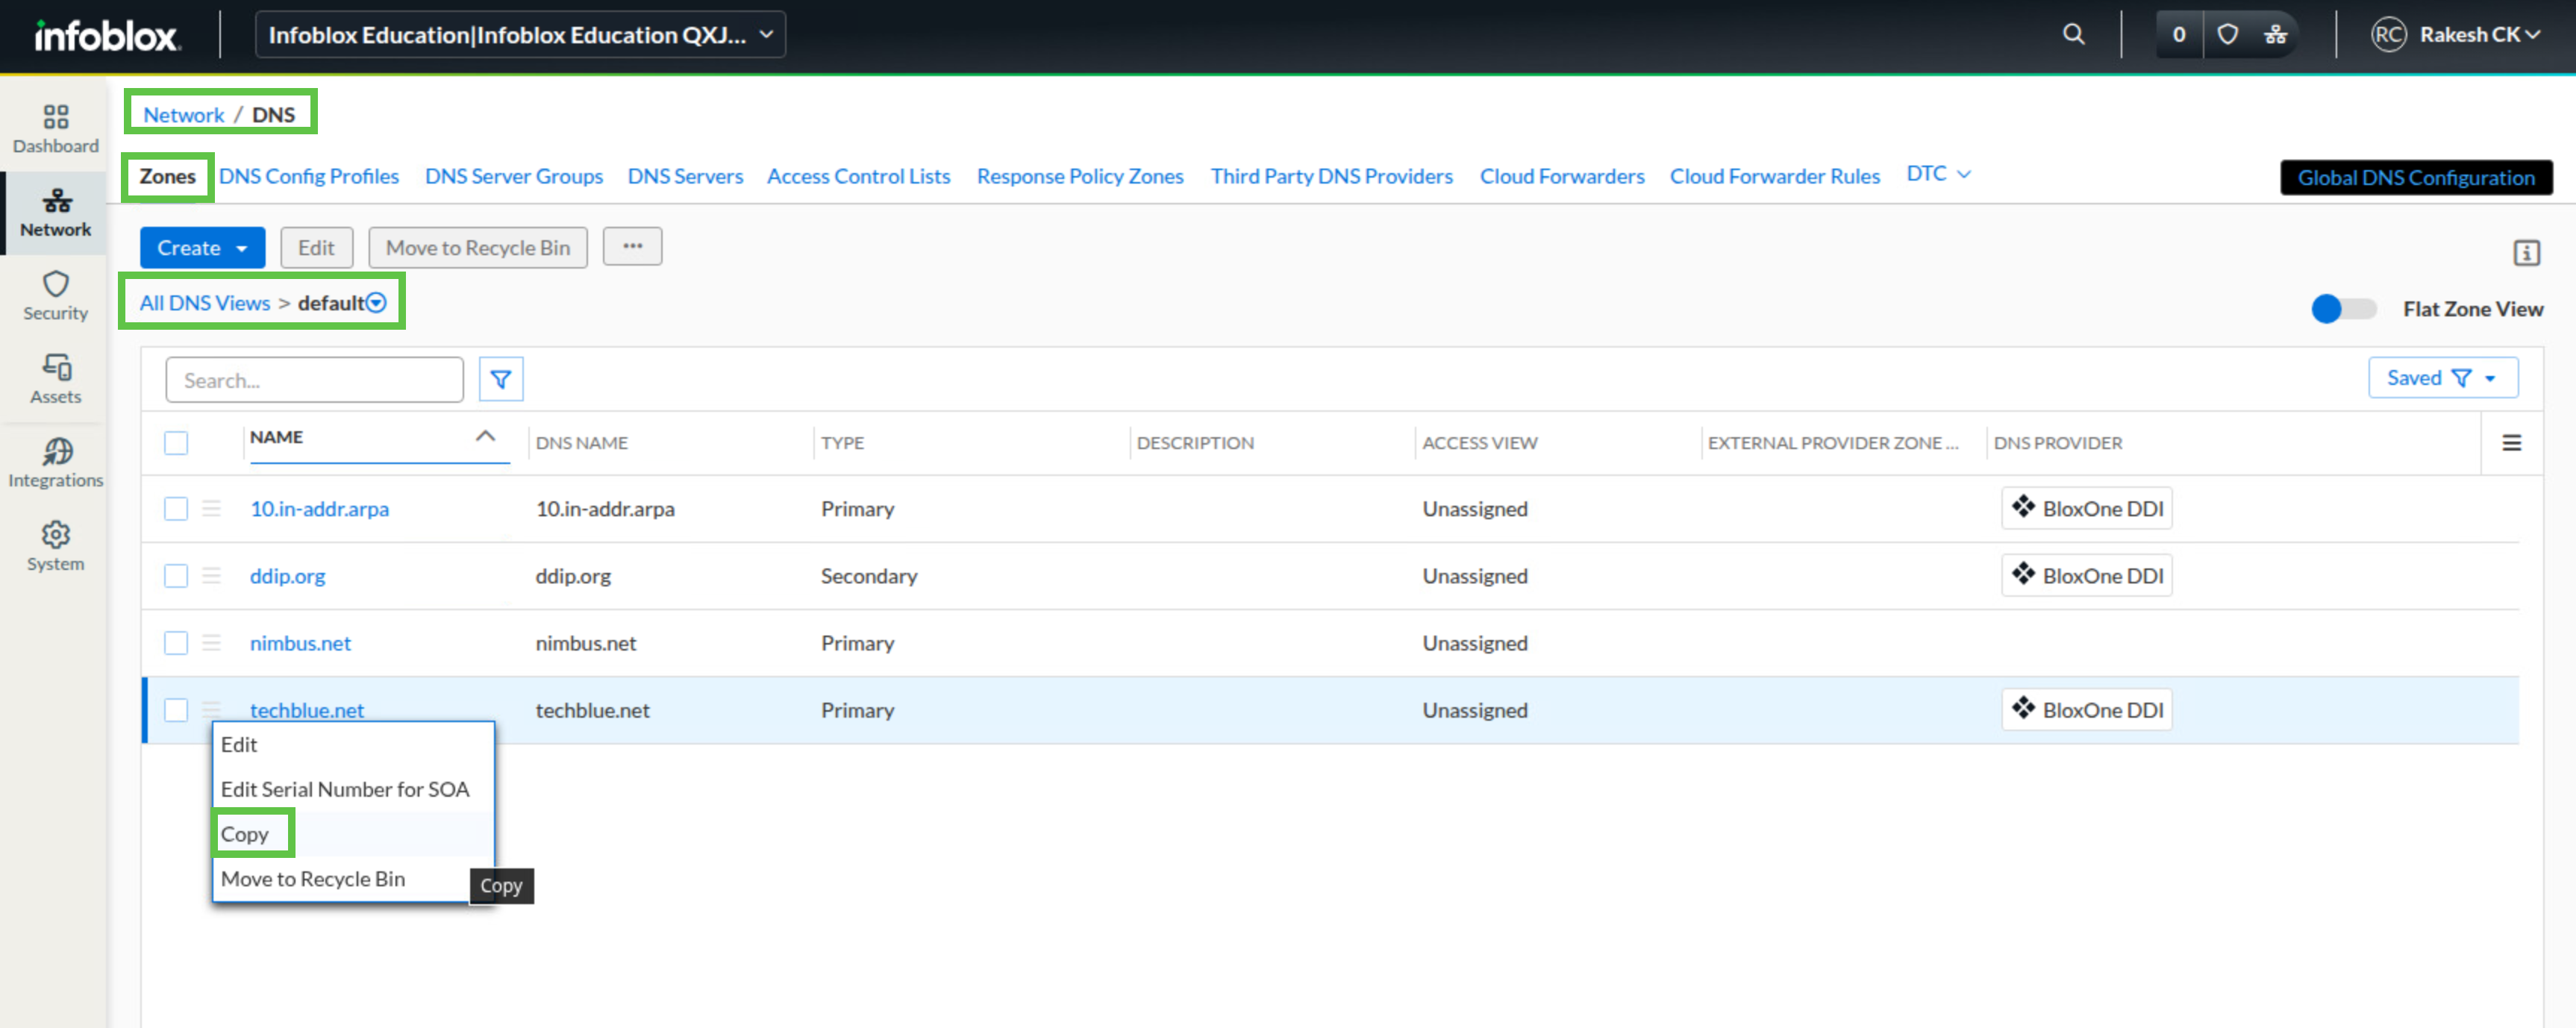Click the DNS NAME column header
Screen dimensions: 2576x1028
coord(581,442)
